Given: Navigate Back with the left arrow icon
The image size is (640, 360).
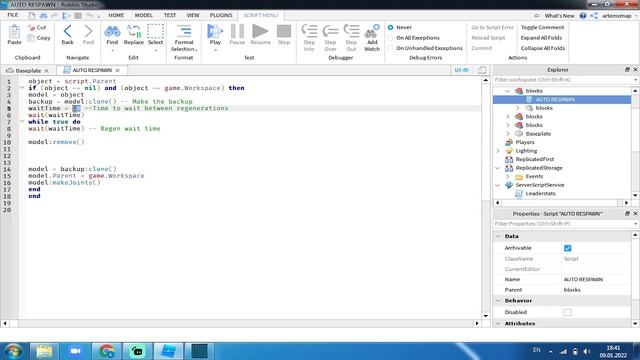Looking at the screenshot, I should [x=67, y=31].
